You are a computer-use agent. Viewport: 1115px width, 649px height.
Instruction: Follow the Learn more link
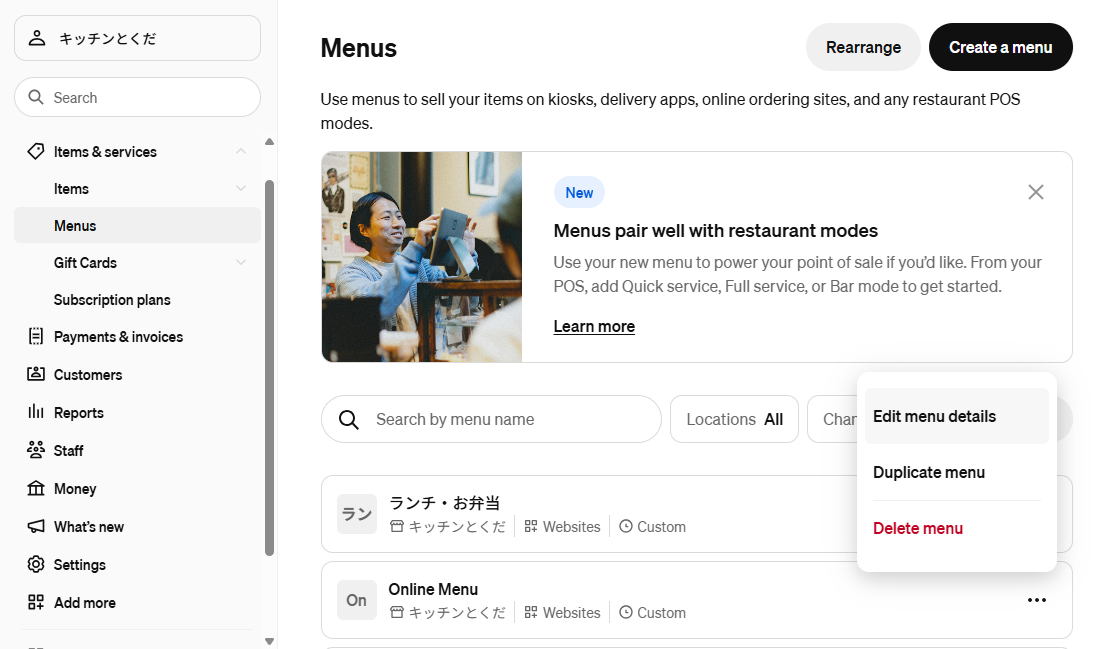pos(594,326)
